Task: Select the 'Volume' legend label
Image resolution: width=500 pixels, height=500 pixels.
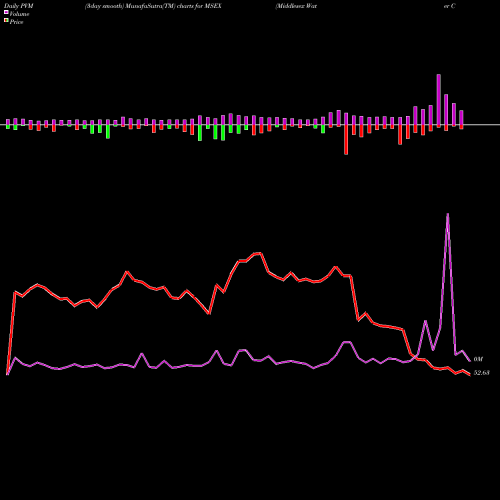Action: tap(19, 14)
